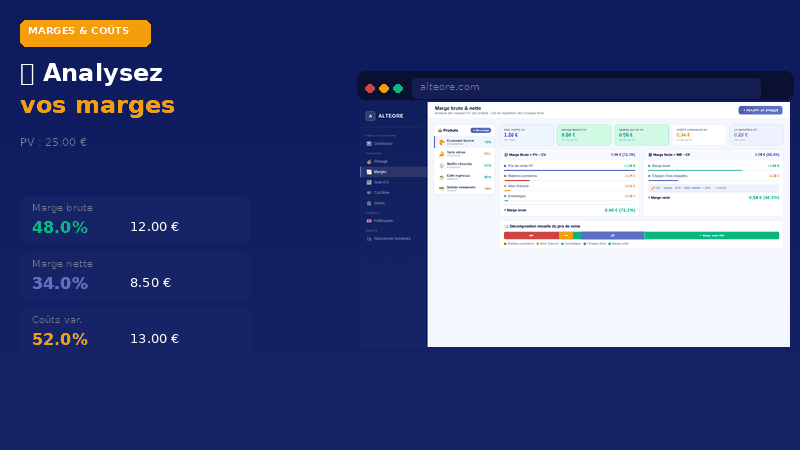Click the Marge brute 48.0% card
Viewport: 800px width, 450px height.
tap(135, 219)
